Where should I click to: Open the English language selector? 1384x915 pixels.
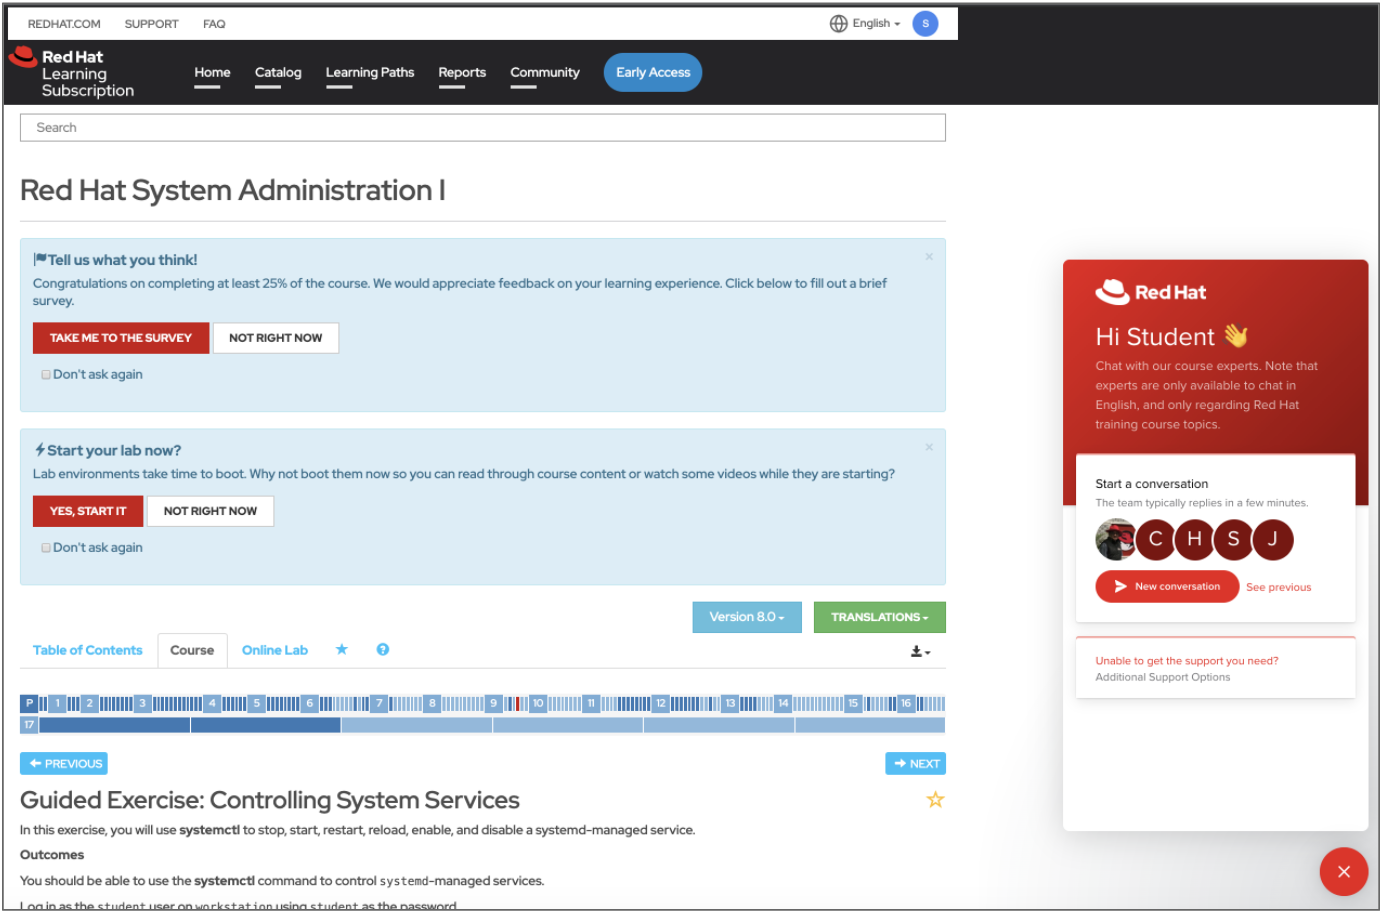click(x=872, y=23)
